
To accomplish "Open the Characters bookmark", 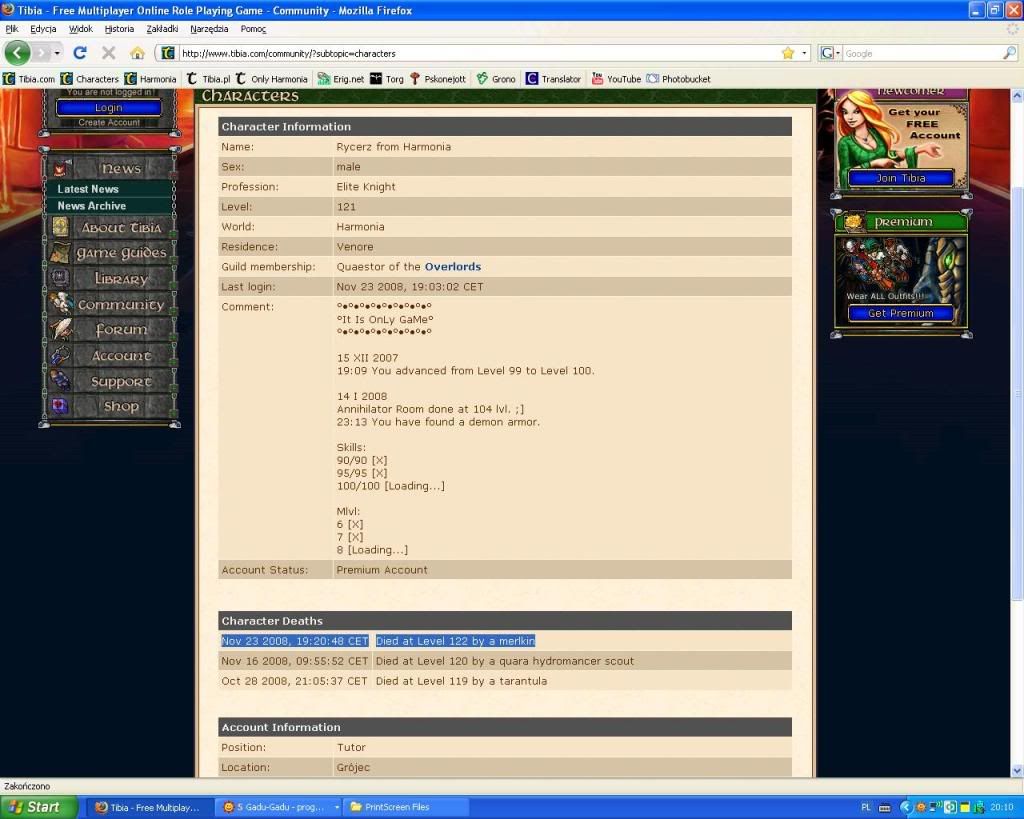I will (x=89, y=79).
